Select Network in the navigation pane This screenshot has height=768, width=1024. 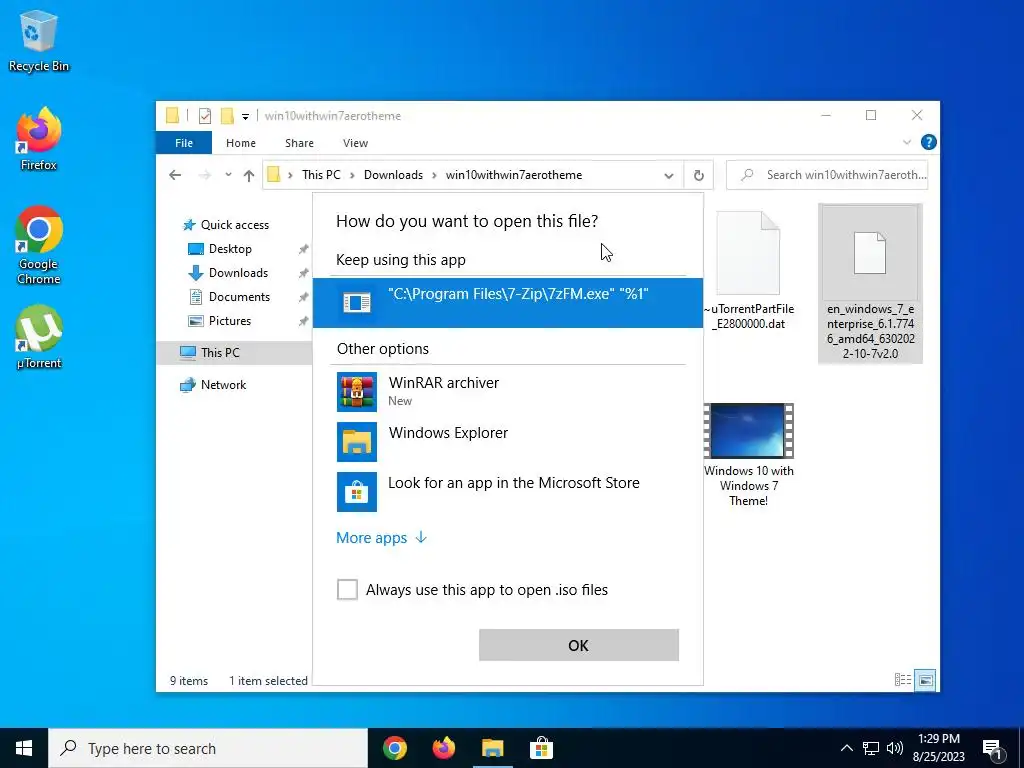tap(213, 385)
